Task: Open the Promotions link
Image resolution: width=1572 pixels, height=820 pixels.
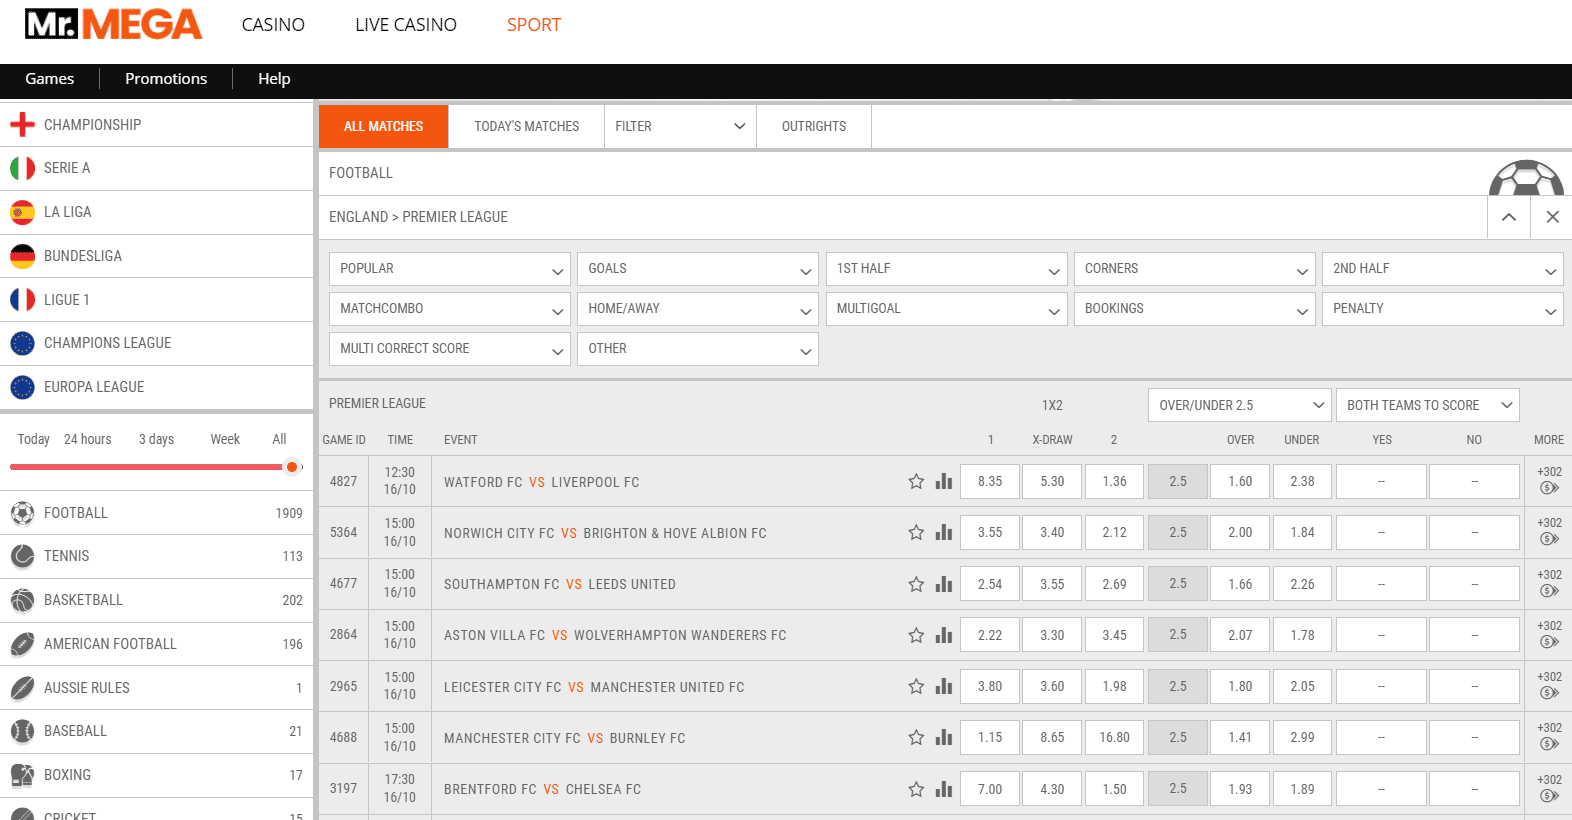Action: click(166, 79)
